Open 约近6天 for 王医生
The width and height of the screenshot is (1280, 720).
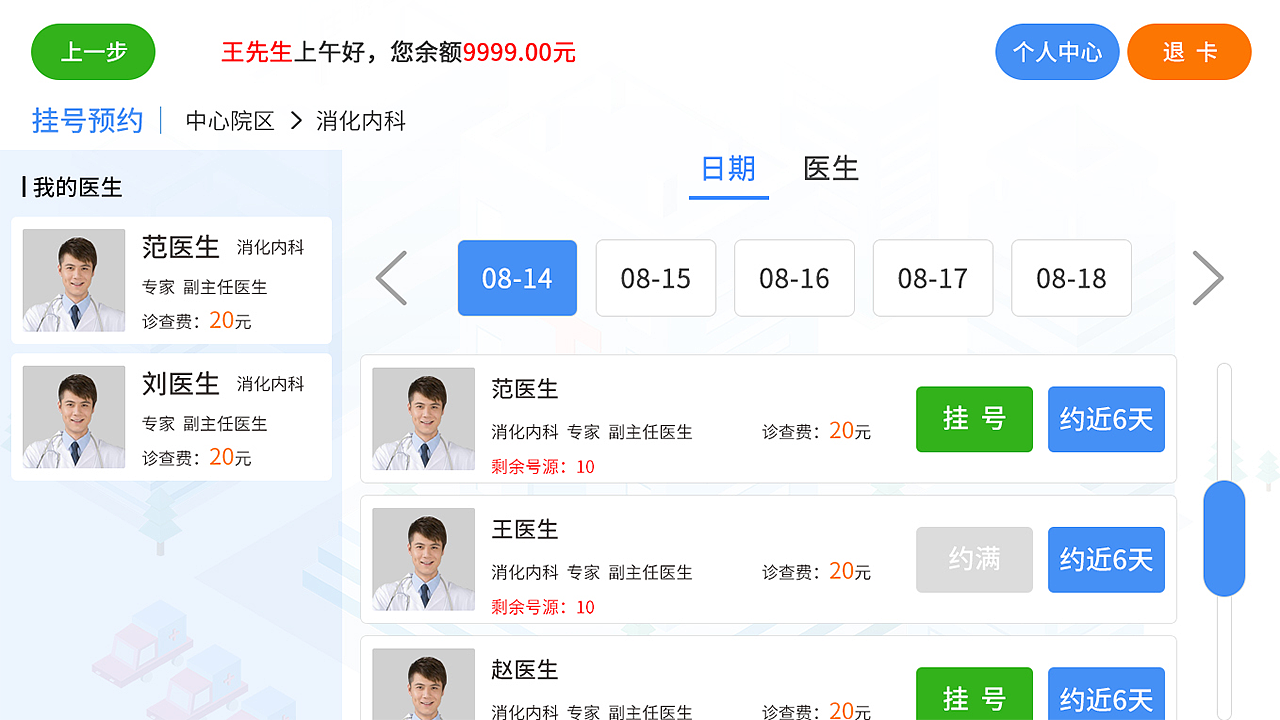tap(1106, 559)
